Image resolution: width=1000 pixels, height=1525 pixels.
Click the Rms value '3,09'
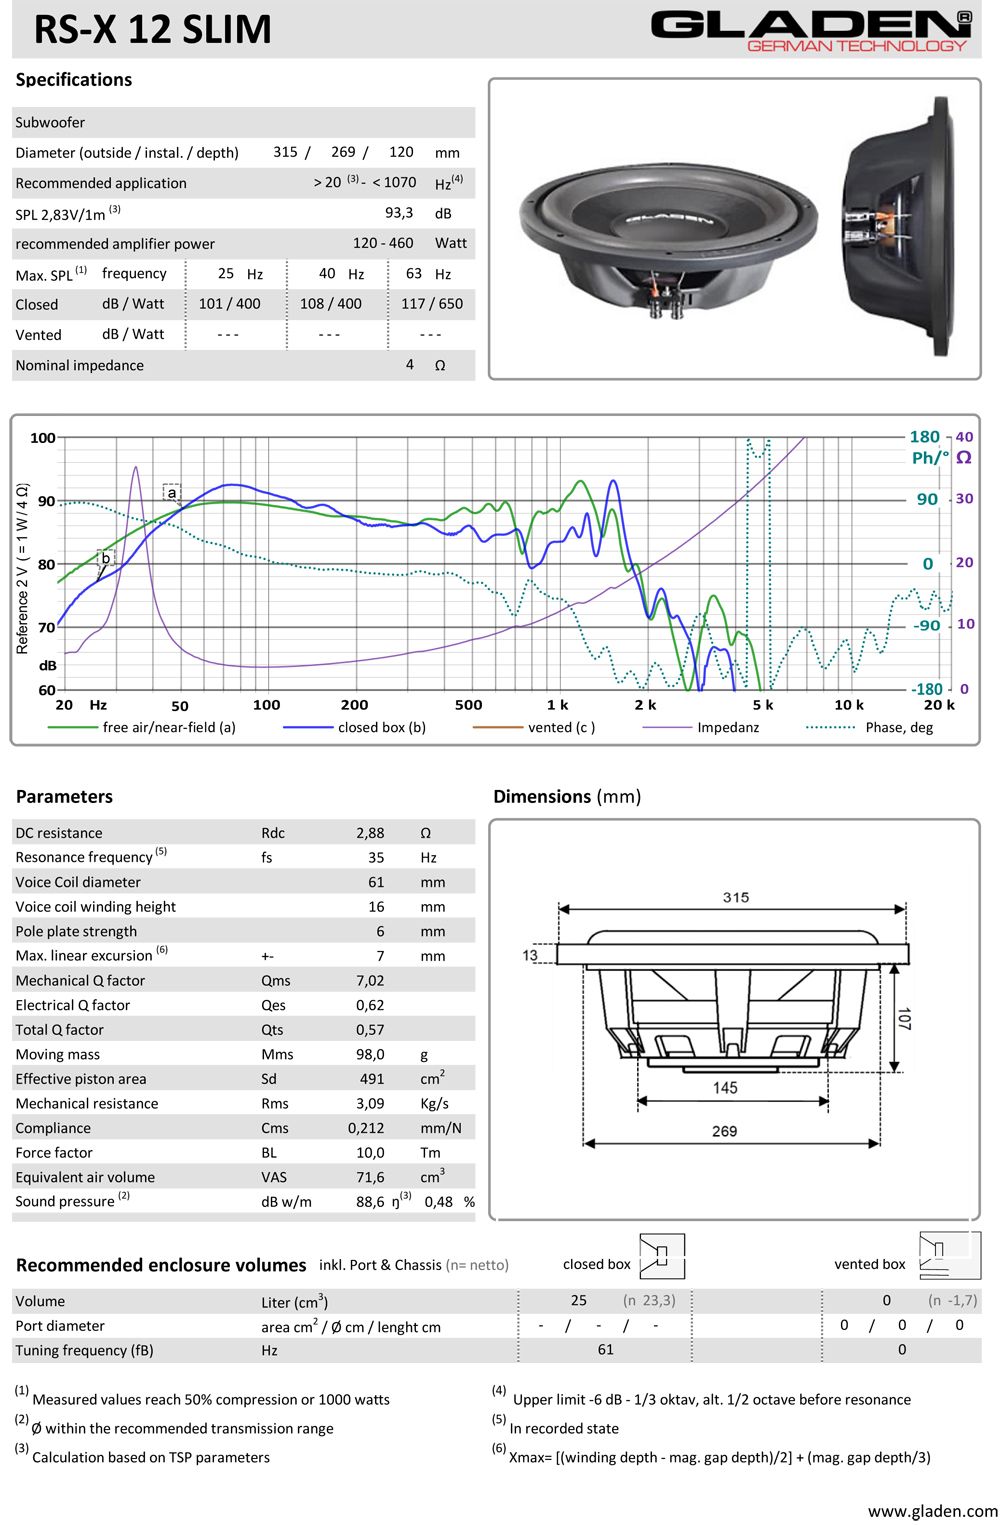pyautogui.click(x=370, y=1104)
